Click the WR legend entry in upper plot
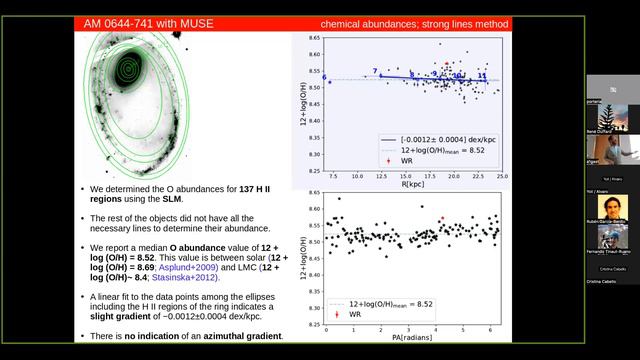This screenshot has height=360, width=640. pyautogui.click(x=399, y=161)
